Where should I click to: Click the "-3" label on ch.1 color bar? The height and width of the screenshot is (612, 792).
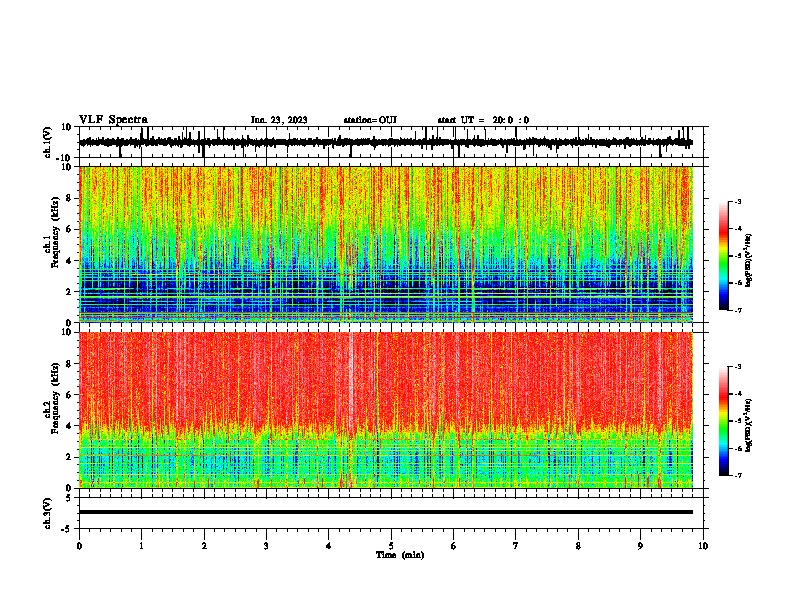738,201
